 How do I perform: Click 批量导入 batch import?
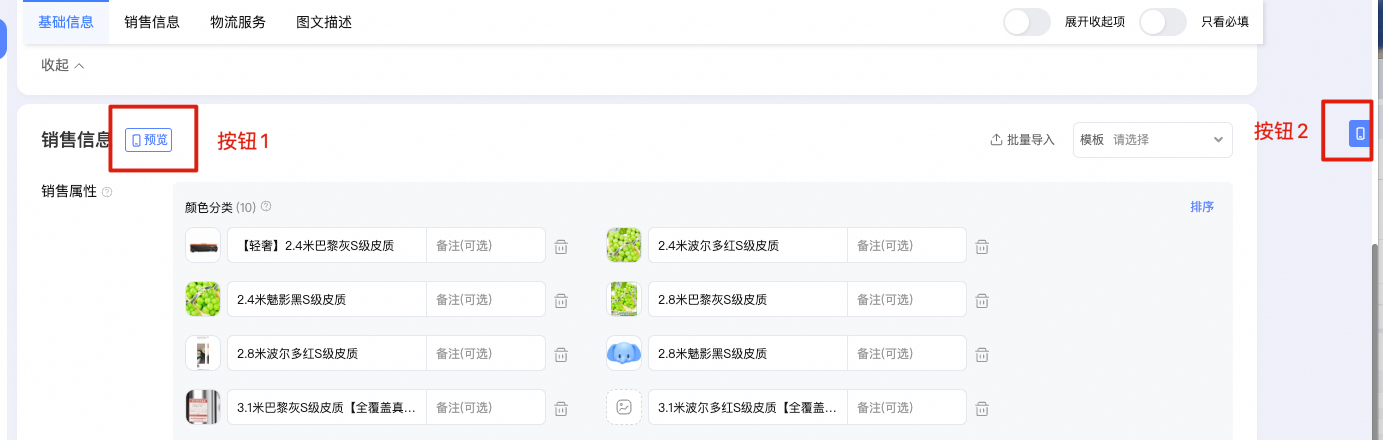pos(1022,140)
